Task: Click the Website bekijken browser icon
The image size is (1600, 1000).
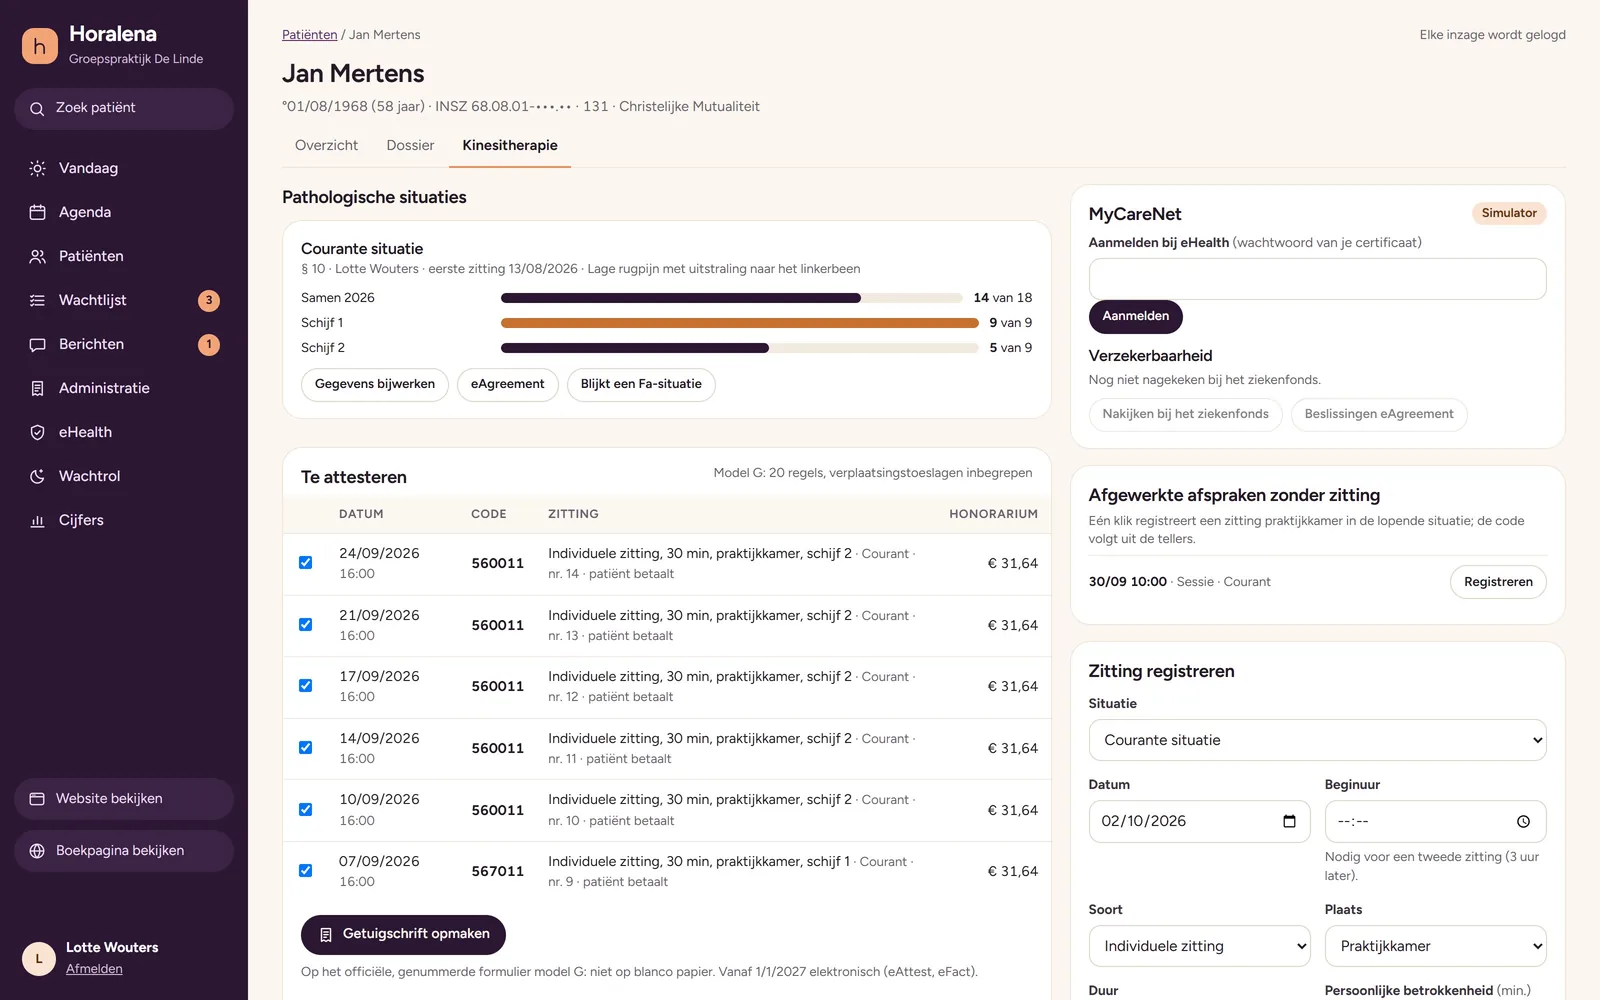Action: tap(37, 799)
